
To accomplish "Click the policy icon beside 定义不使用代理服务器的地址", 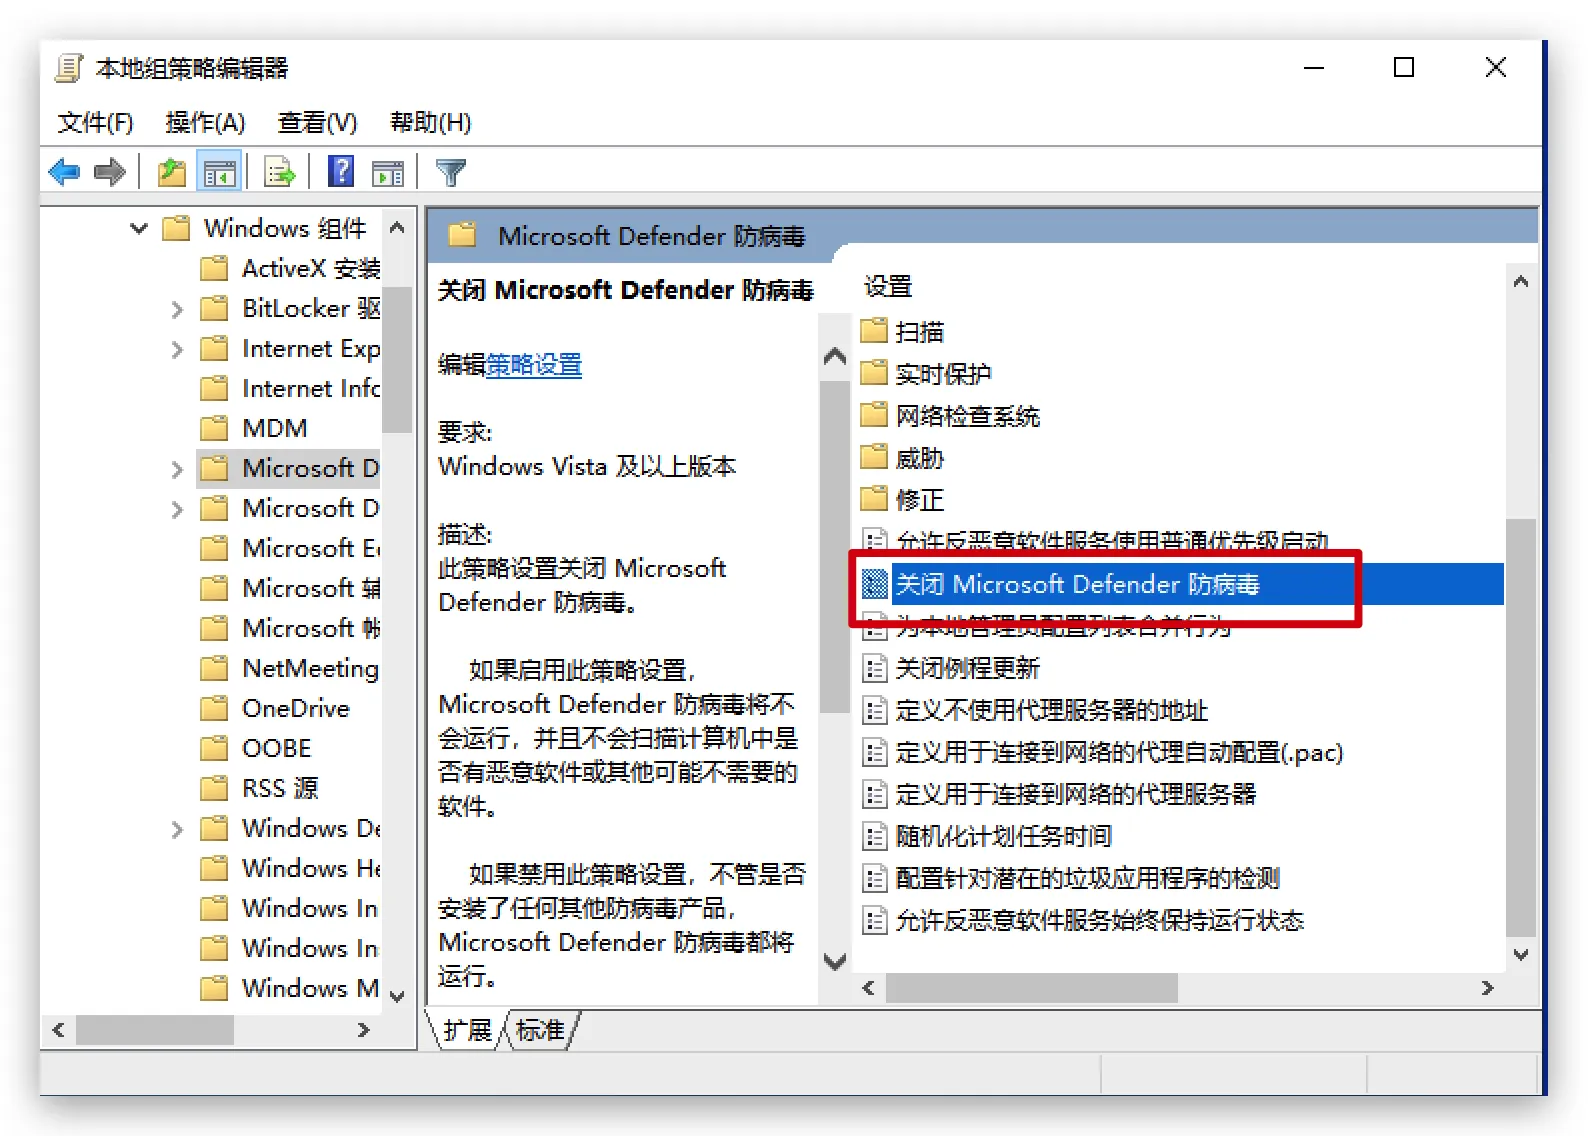I will [x=875, y=710].
